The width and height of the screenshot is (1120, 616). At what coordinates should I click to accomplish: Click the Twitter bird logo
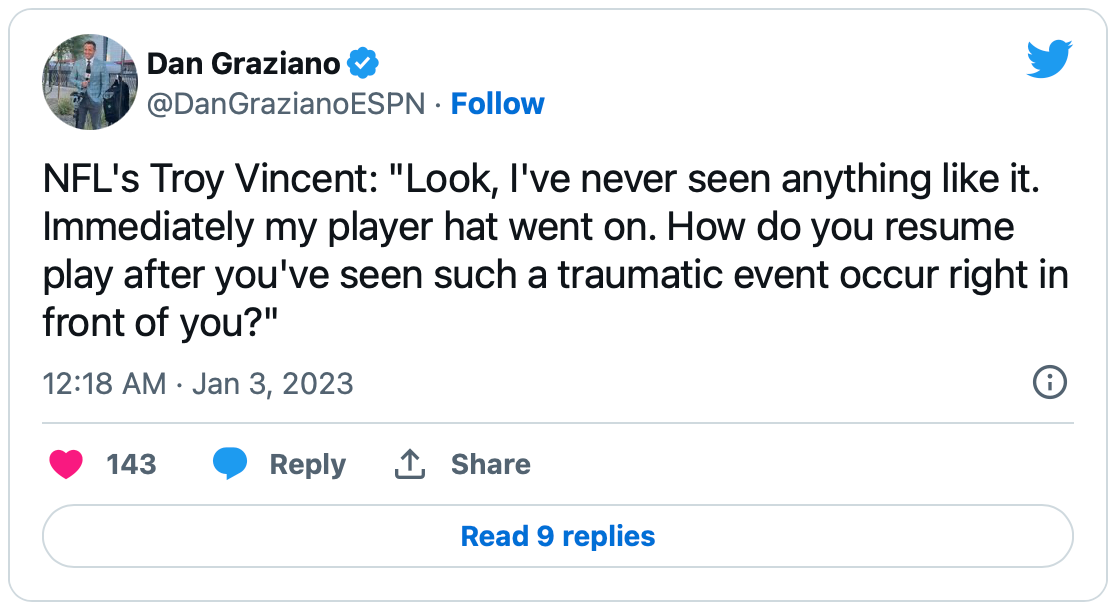[1049, 61]
